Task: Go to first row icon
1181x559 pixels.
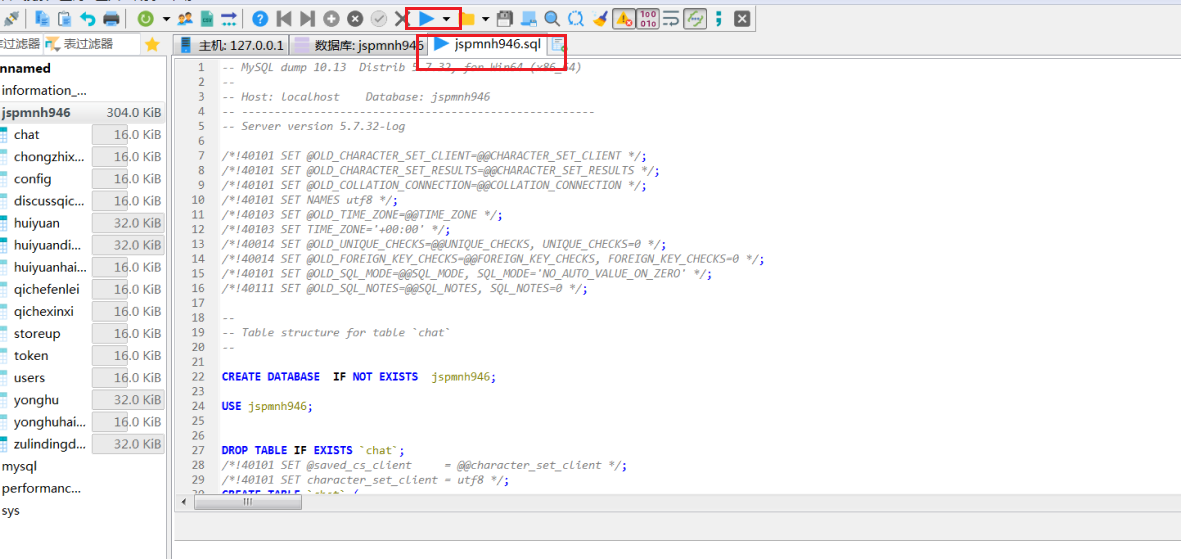Action: pyautogui.click(x=284, y=18)
